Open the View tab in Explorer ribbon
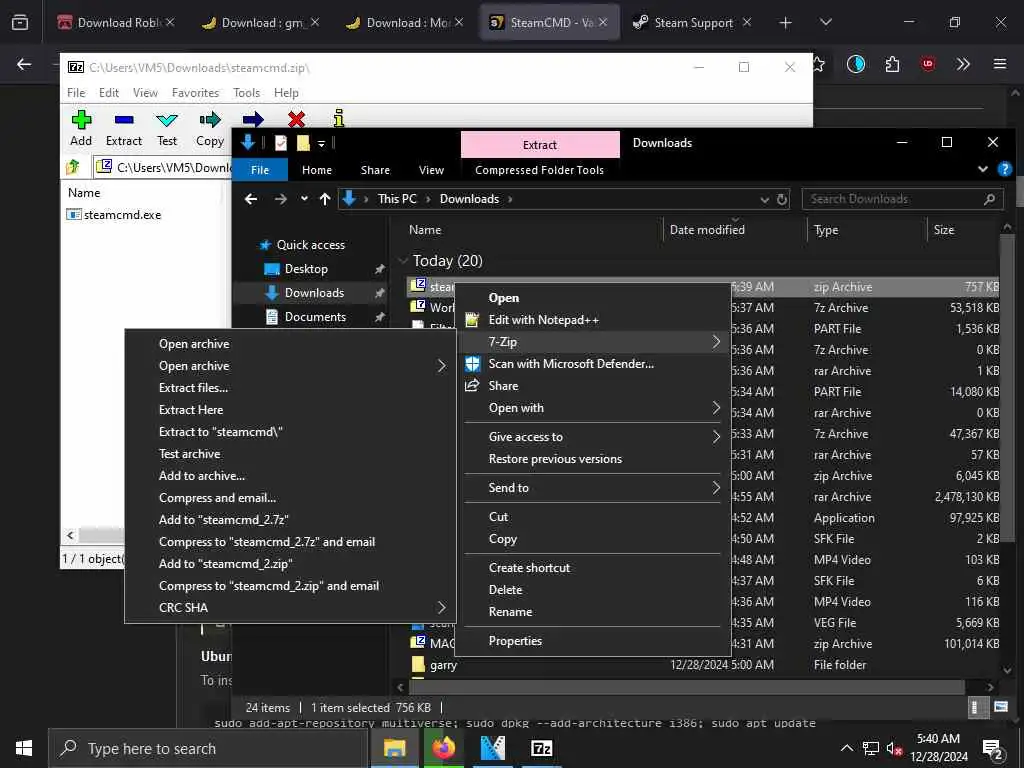The height and width of the screenshot is (768, 1024). [x=432, y=170]
